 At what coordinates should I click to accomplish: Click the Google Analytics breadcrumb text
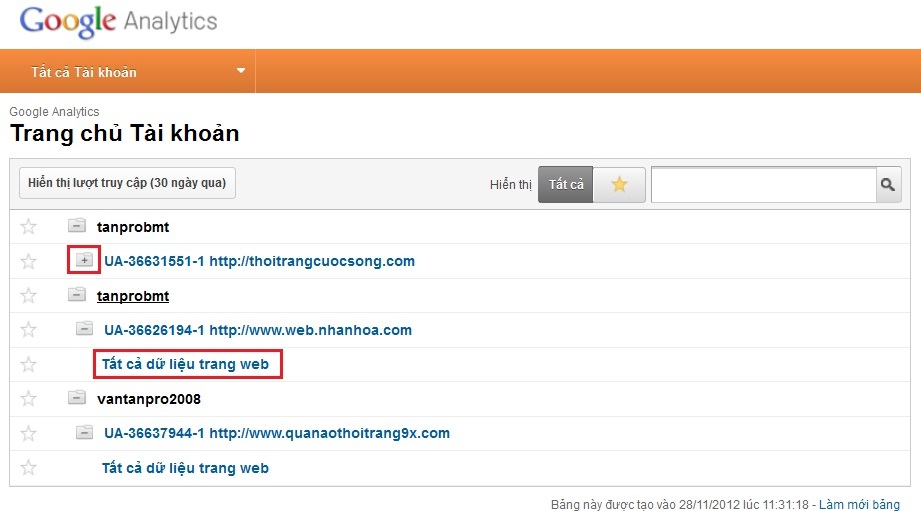[54, 112]
